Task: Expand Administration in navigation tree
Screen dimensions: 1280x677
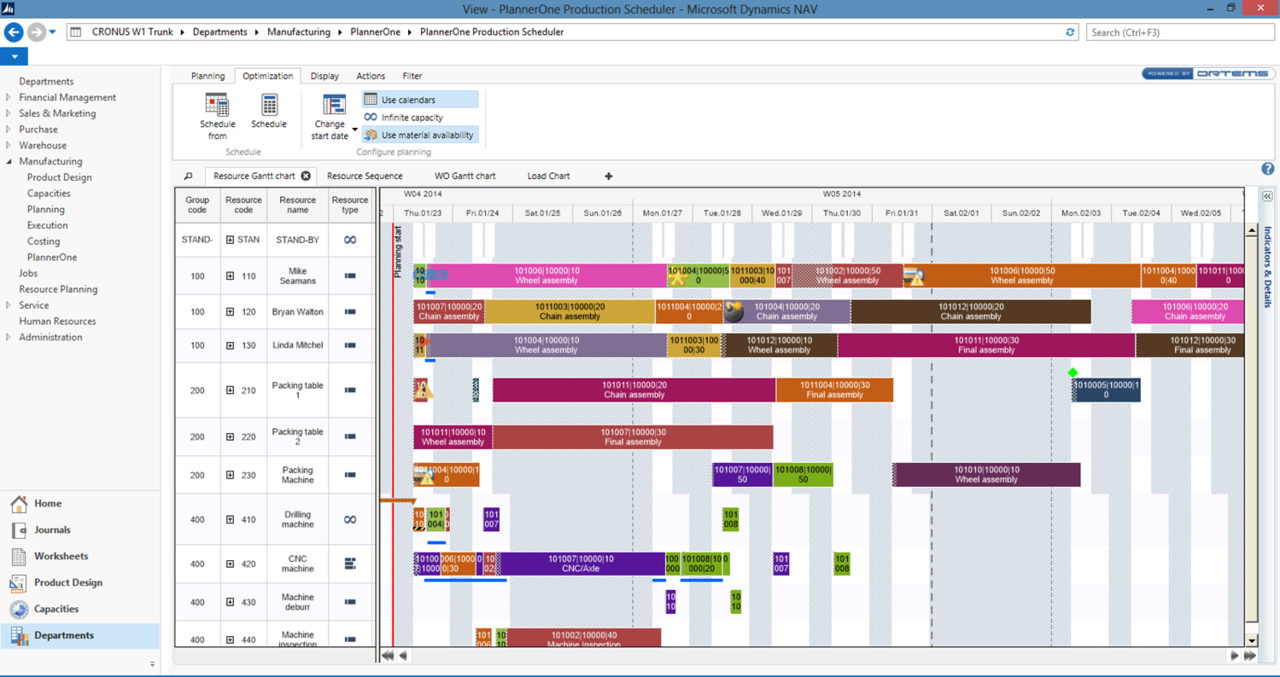Action: click(9, 338)
